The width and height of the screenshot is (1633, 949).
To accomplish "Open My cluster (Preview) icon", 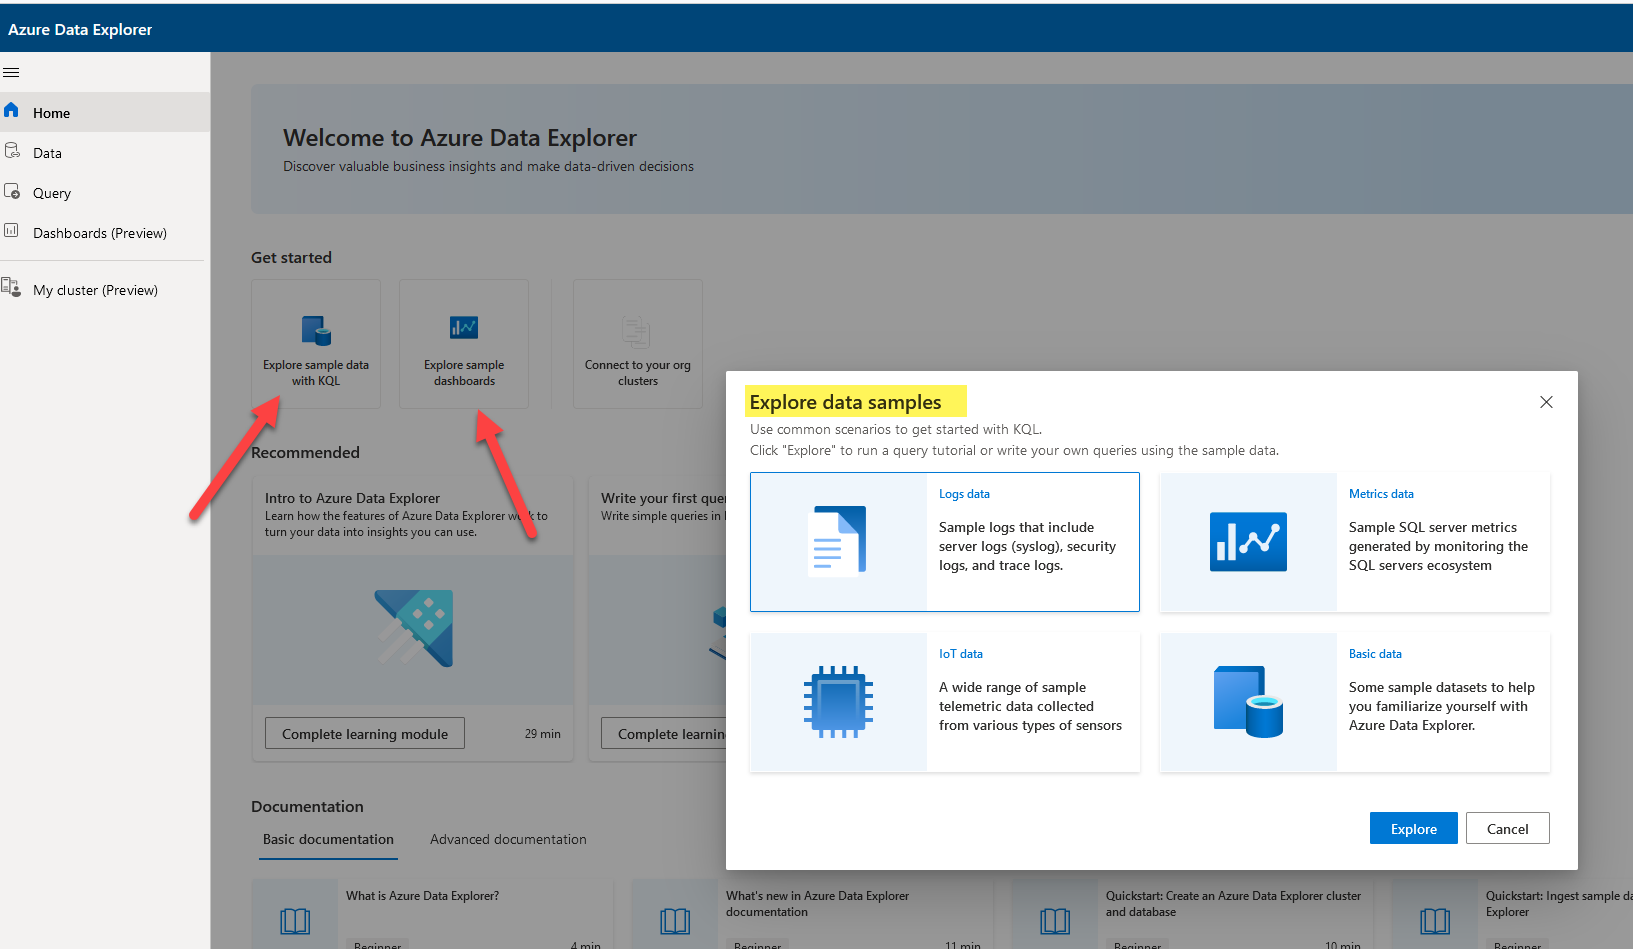I will [12, 288].
